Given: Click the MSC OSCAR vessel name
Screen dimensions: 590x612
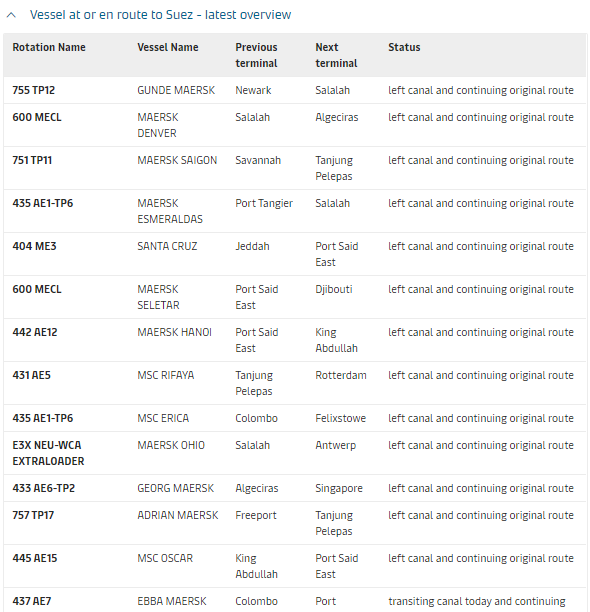Looking at the screenshot, I should coord(165,558).
